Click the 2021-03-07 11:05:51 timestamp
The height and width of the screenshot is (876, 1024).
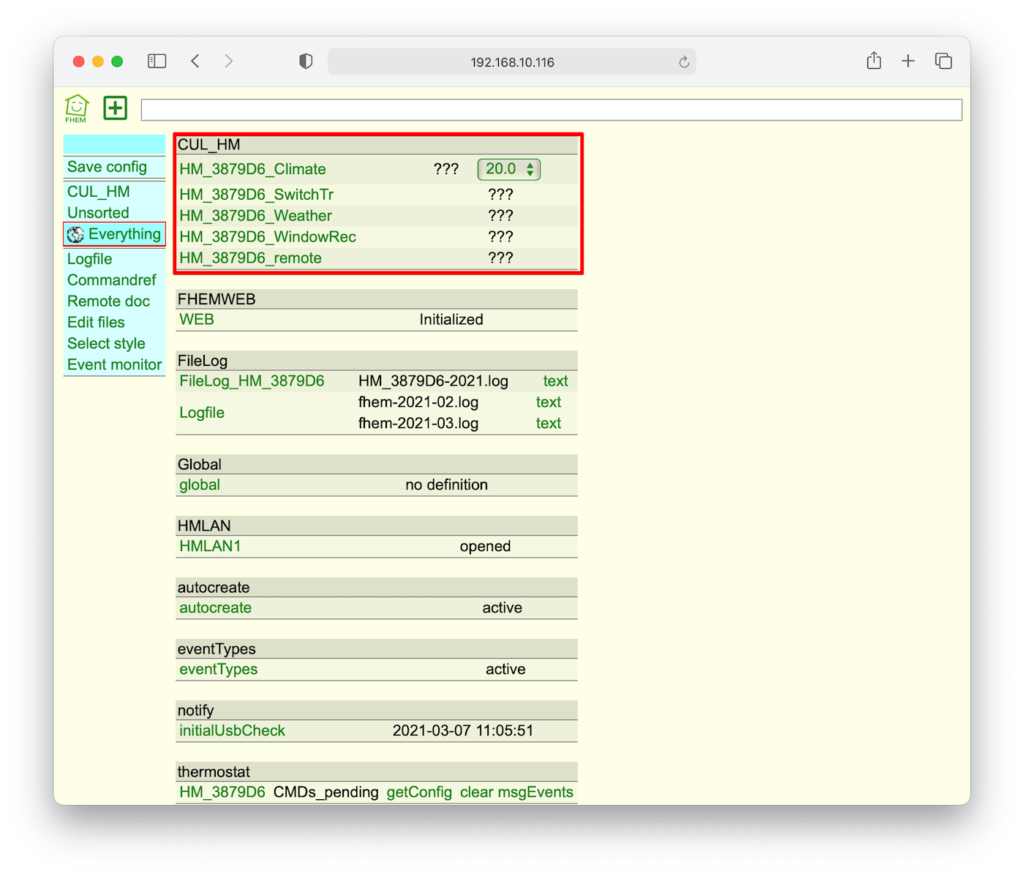tap(463, 731)
